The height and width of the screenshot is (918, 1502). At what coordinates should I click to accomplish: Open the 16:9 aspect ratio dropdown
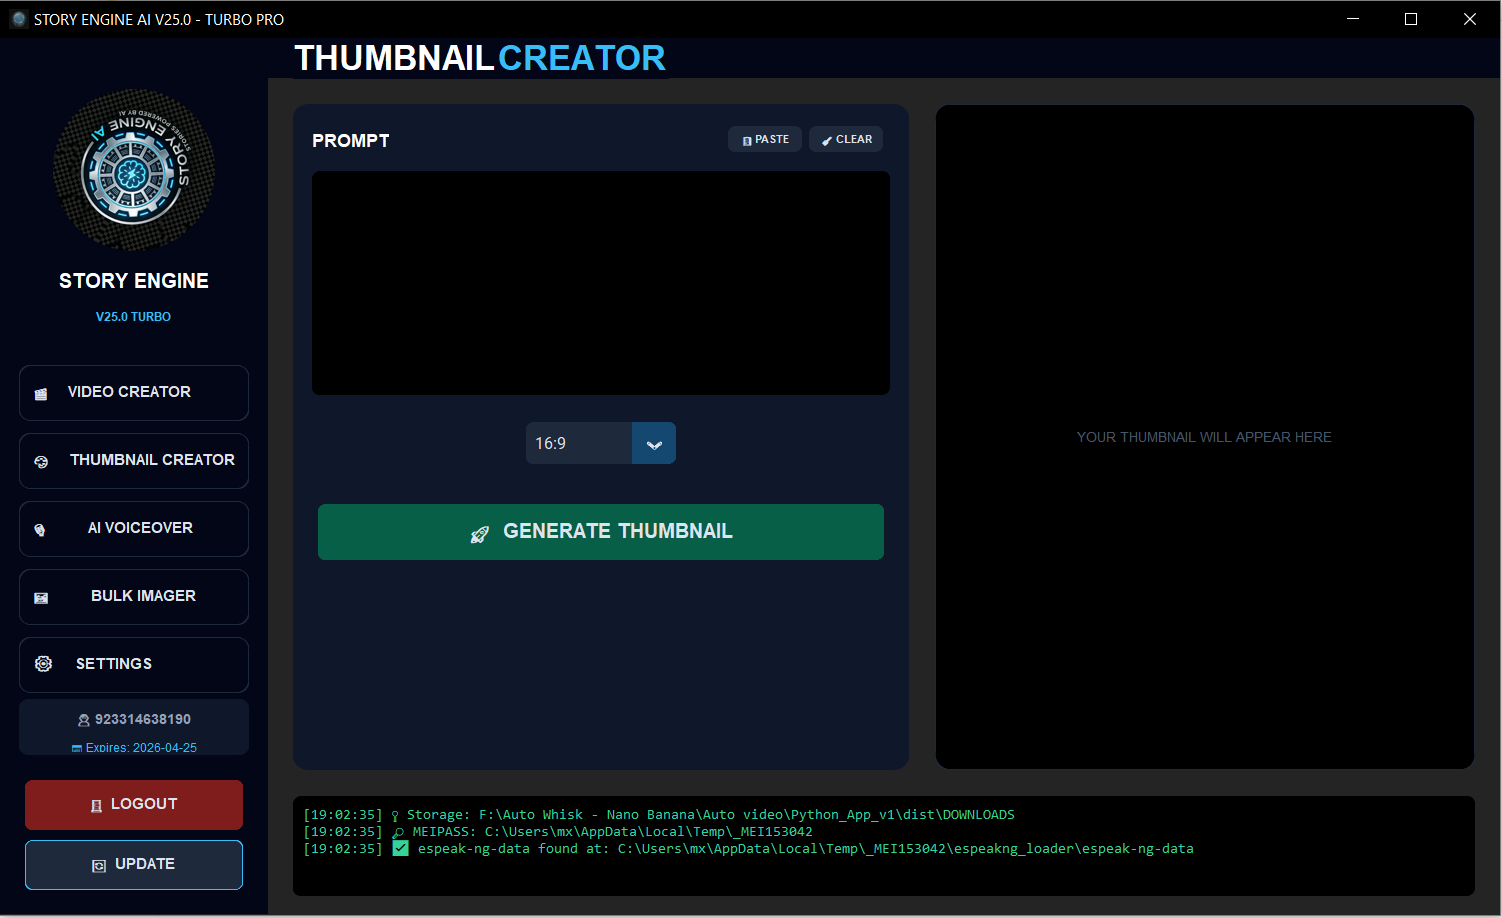coord(579,443)
